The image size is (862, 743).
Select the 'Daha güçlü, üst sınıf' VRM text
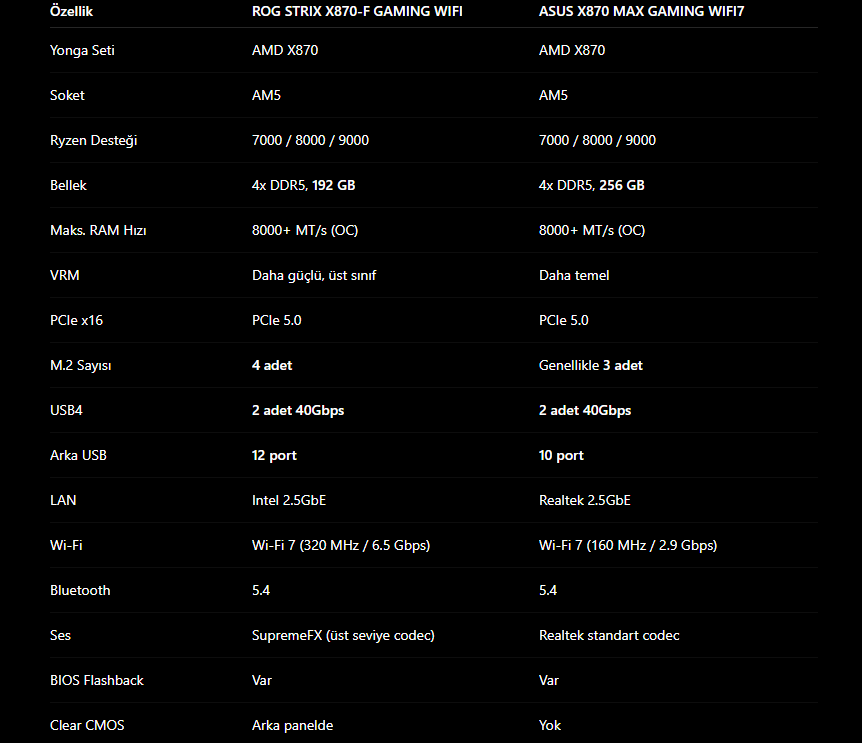(x=314, y=275)
